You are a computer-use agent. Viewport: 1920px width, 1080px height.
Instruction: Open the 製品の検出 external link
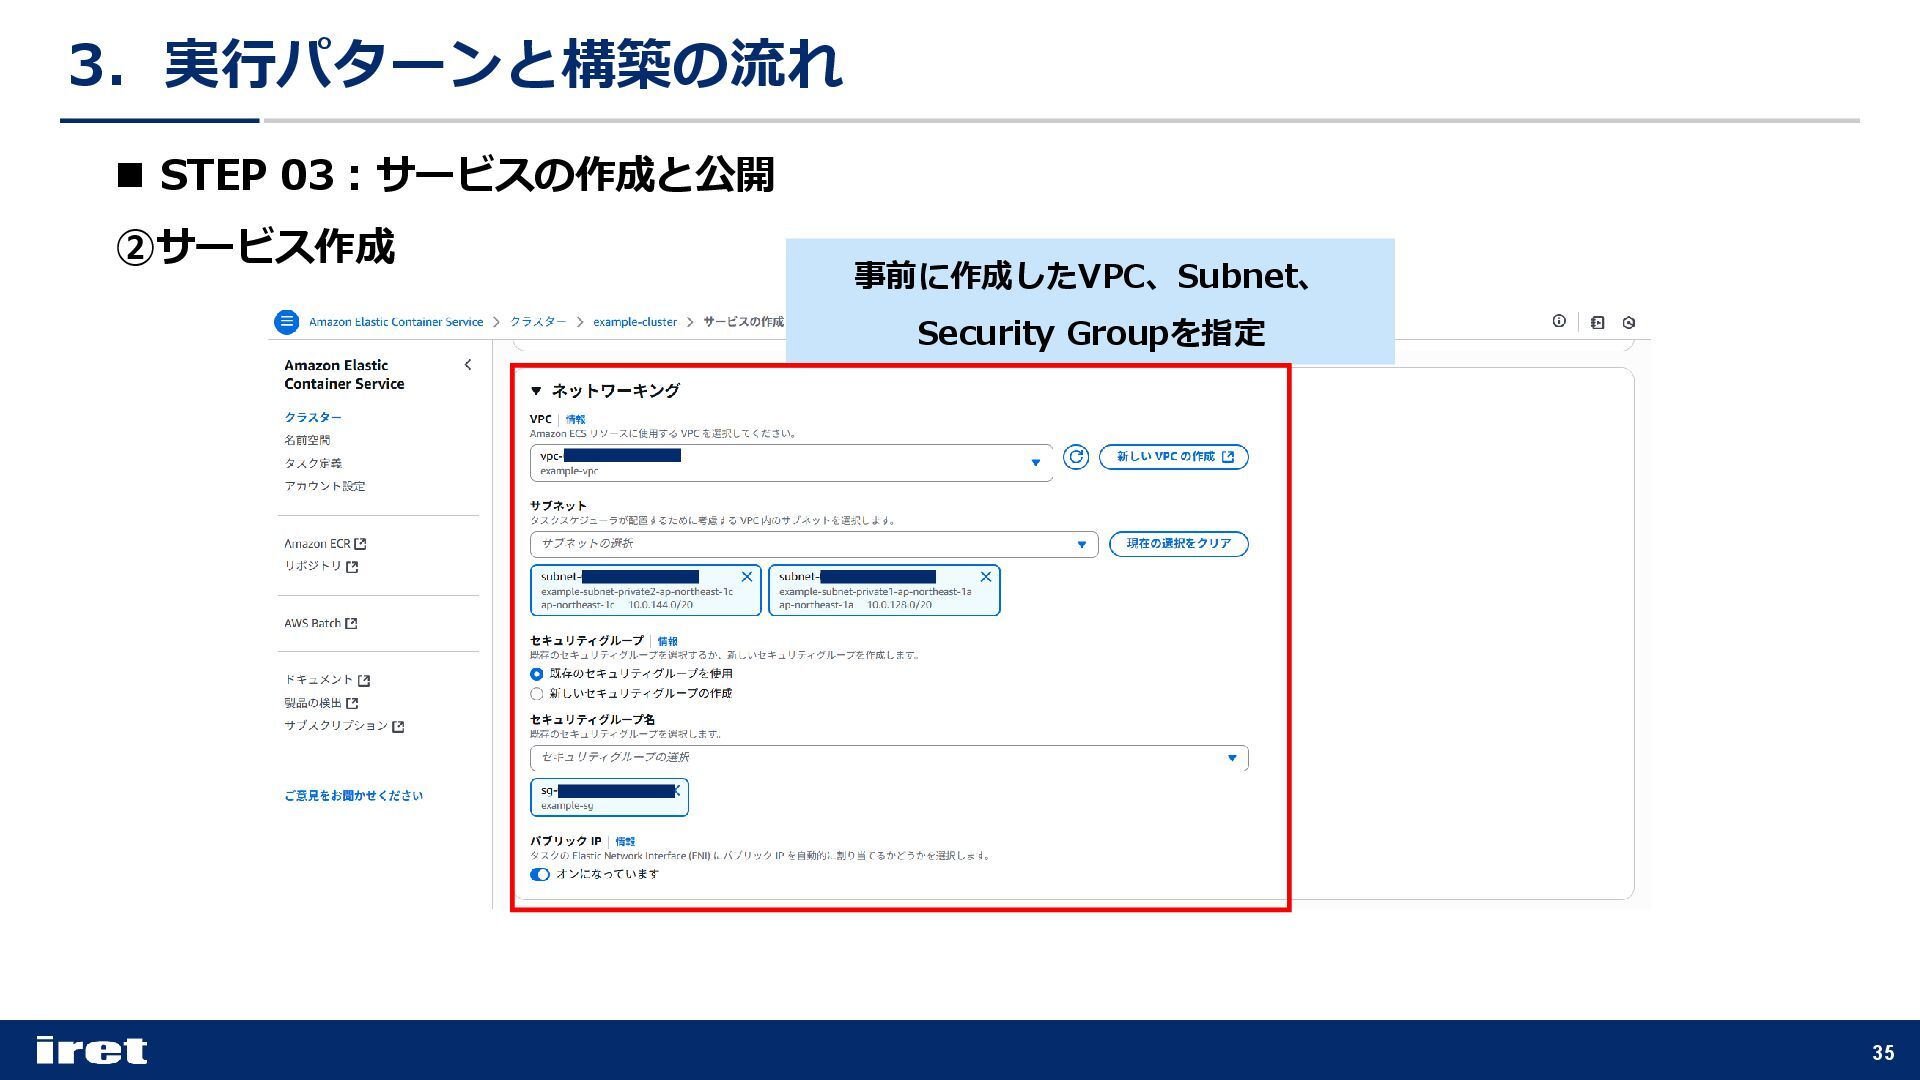click(x=321, y=703)
